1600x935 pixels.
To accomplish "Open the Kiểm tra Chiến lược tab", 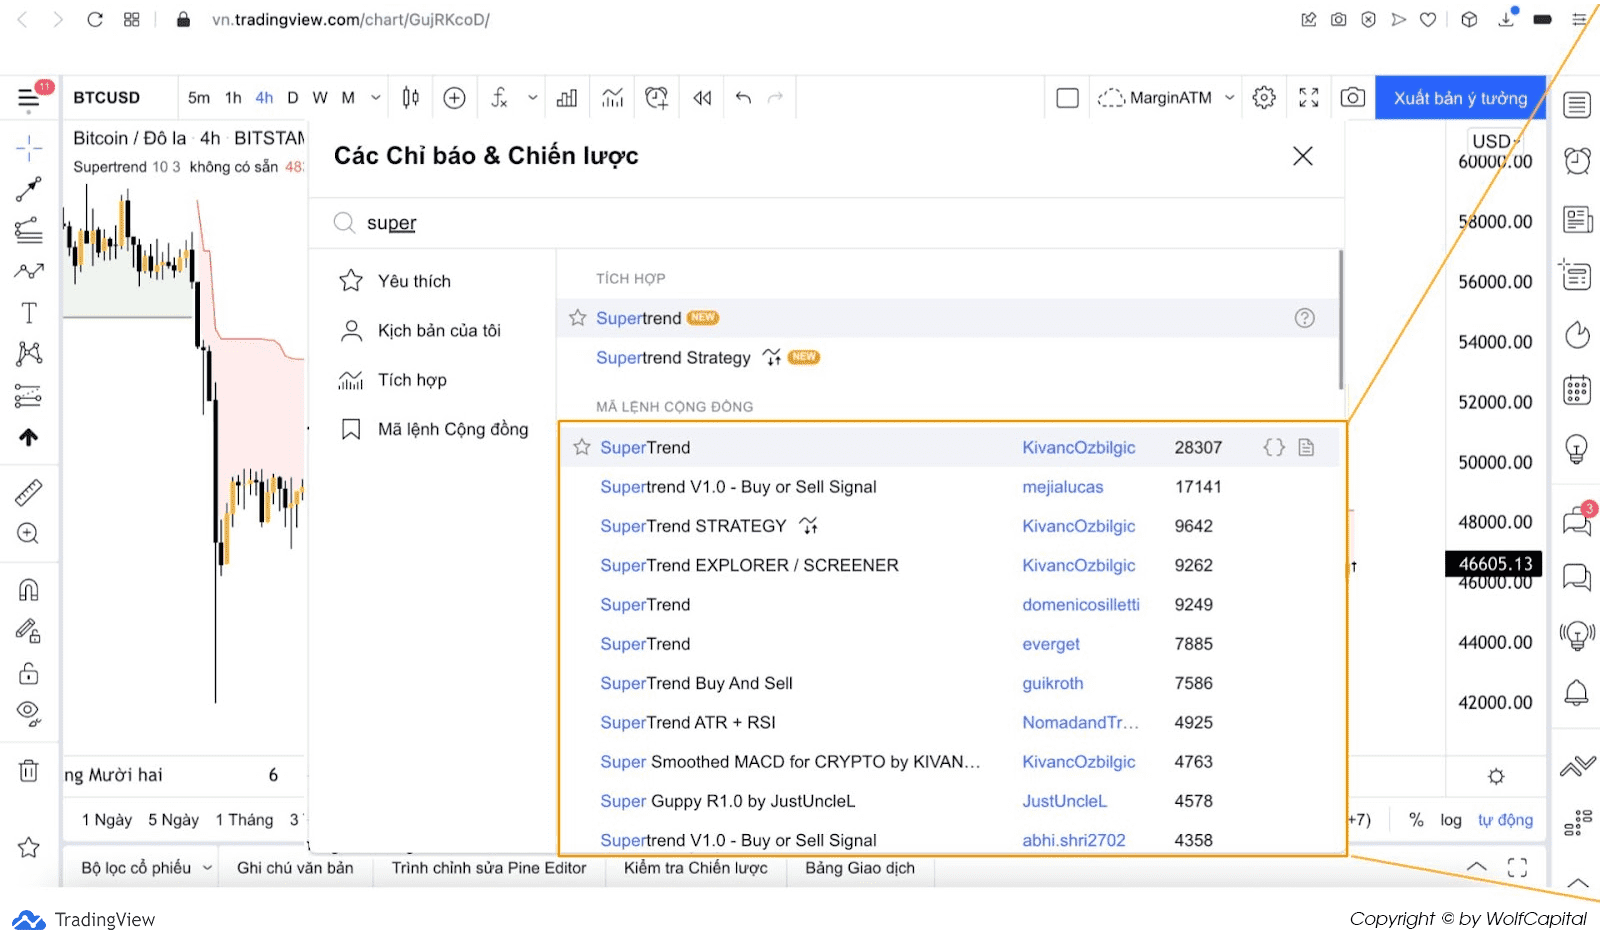I will coord(696,868).
